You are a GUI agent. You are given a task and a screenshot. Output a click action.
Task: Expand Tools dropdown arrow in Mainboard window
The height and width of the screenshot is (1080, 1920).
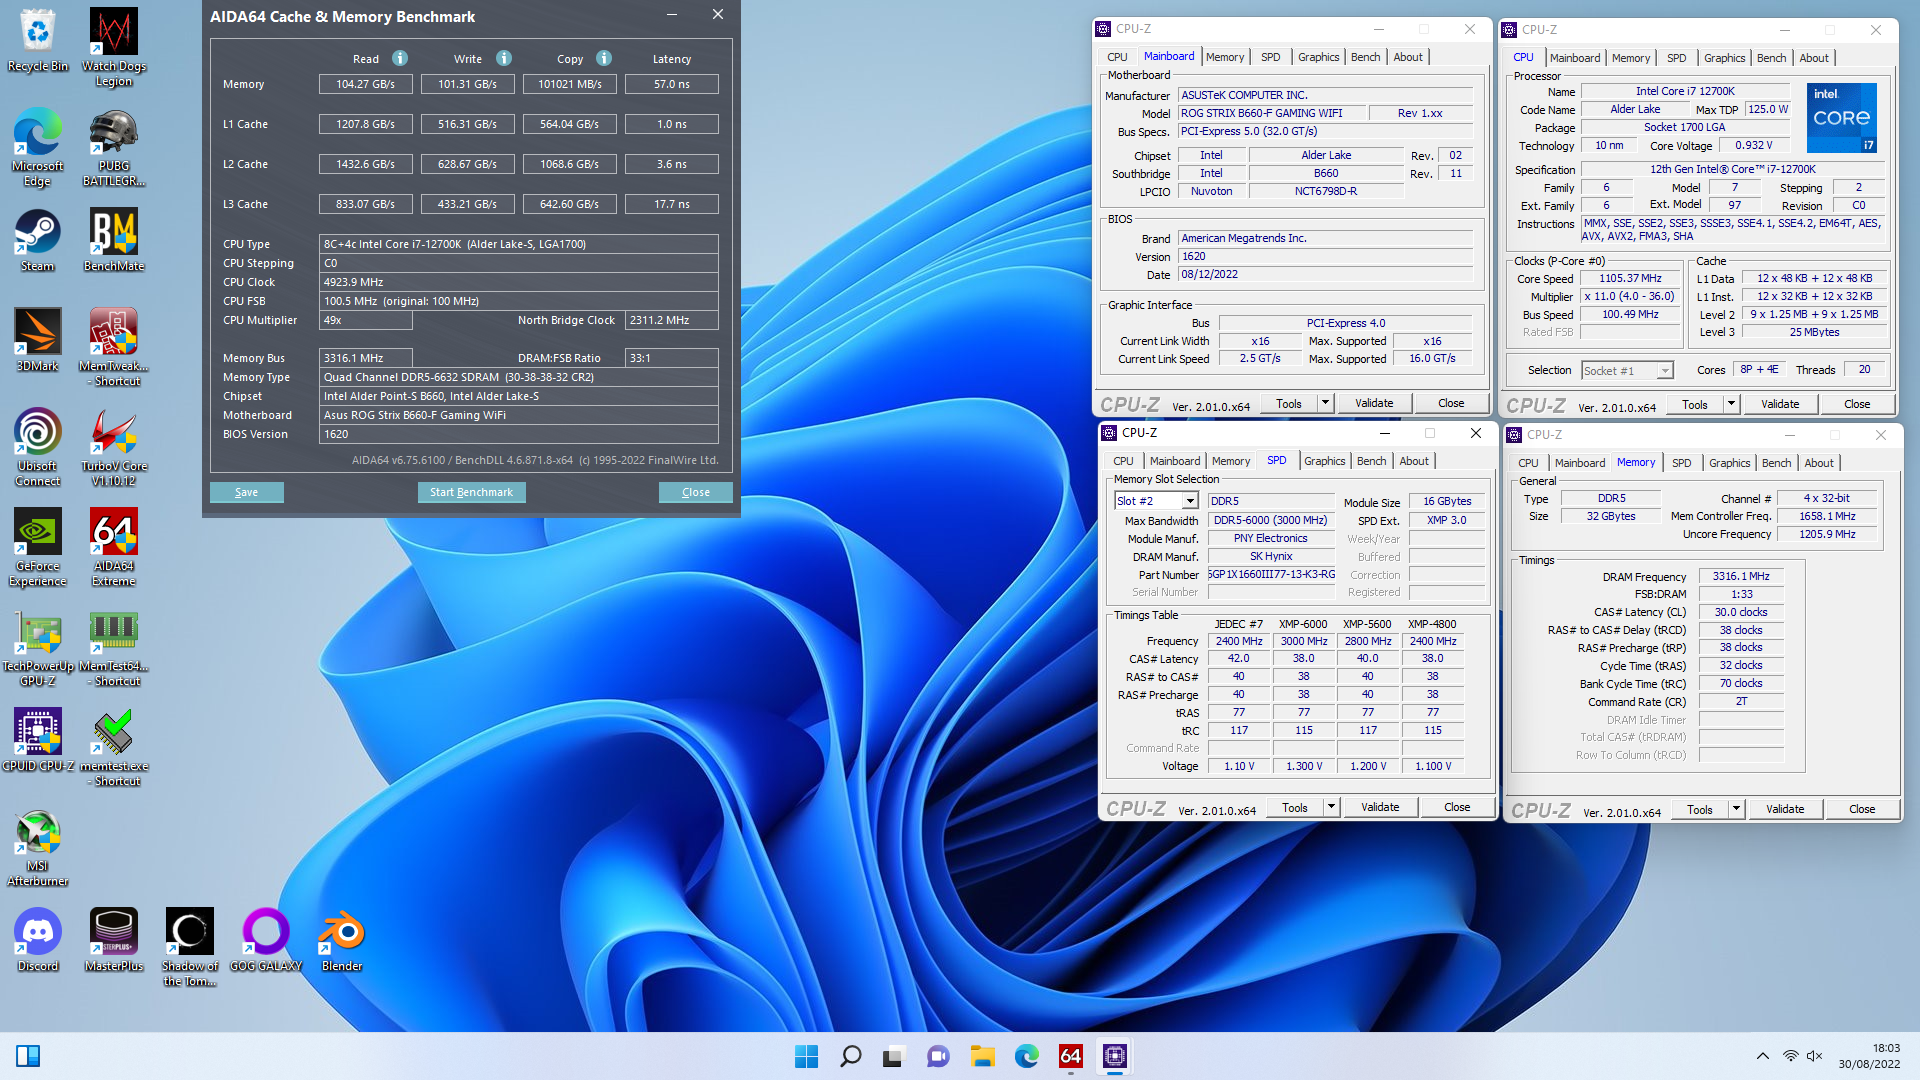click(1325, 403)
